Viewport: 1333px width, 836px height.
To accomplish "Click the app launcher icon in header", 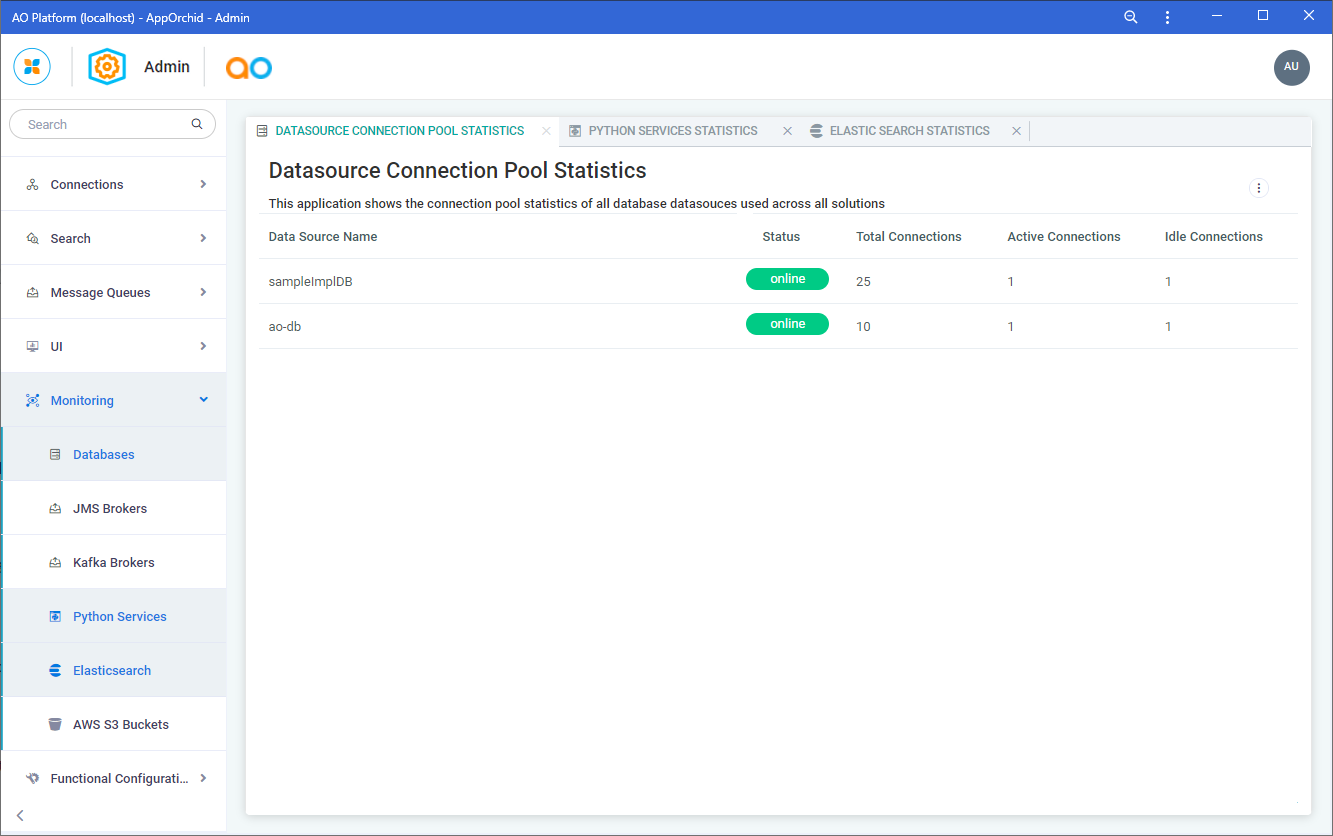I will click(32, 67).
